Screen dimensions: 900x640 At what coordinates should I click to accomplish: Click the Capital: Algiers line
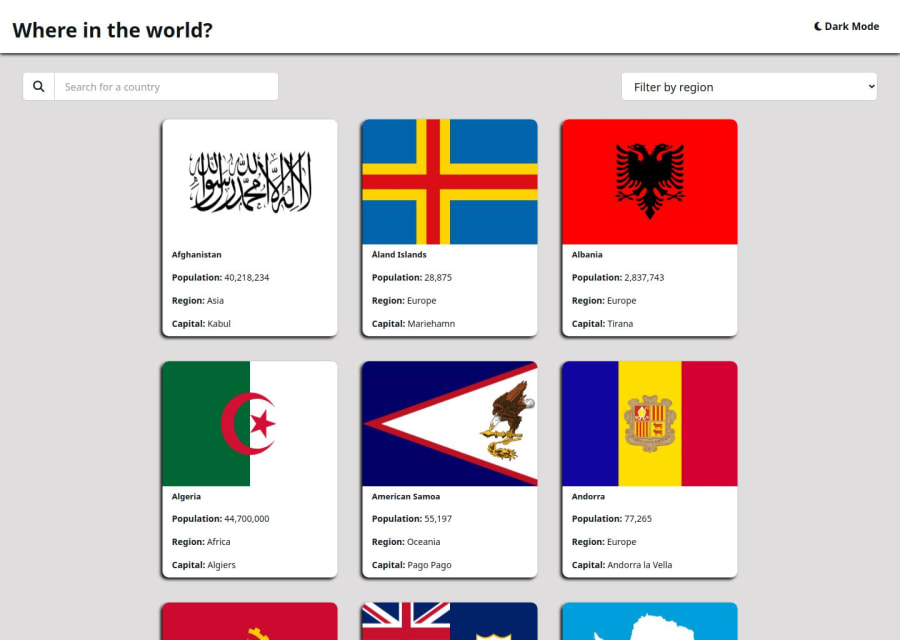tap(204, 565)
